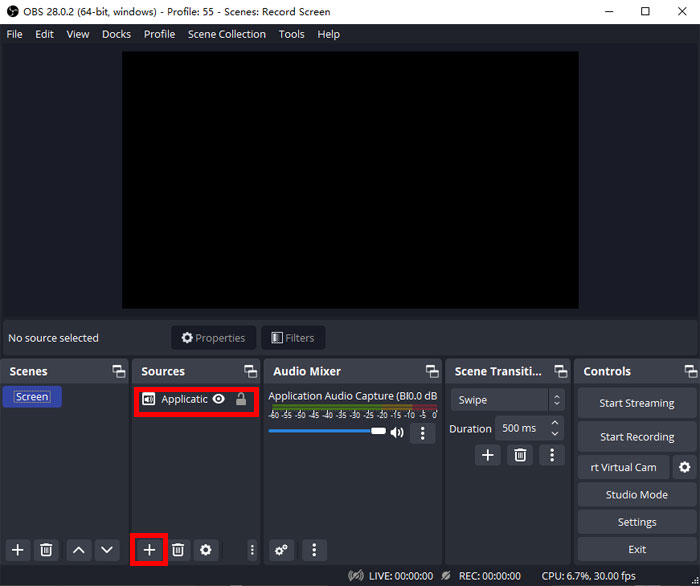Viewport: 700px width, 586px height.
Task: Open Application Audio Capture track options menu
Action: [x=422, y=433]
